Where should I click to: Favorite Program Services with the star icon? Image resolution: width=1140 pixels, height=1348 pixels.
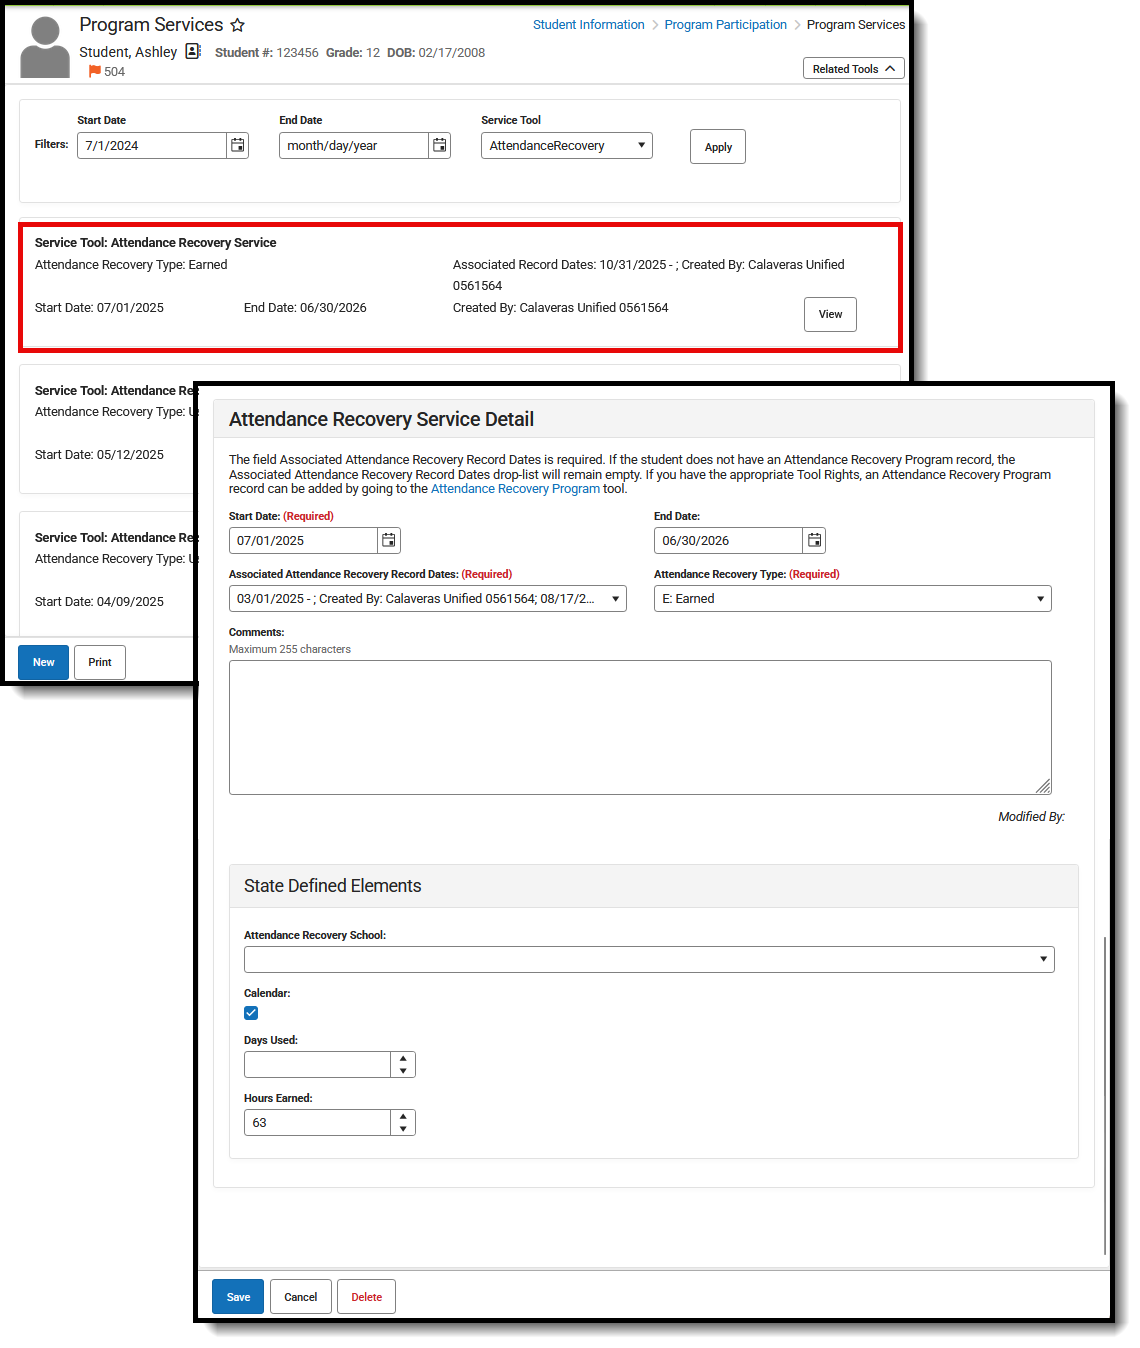[x=237, y=24]
